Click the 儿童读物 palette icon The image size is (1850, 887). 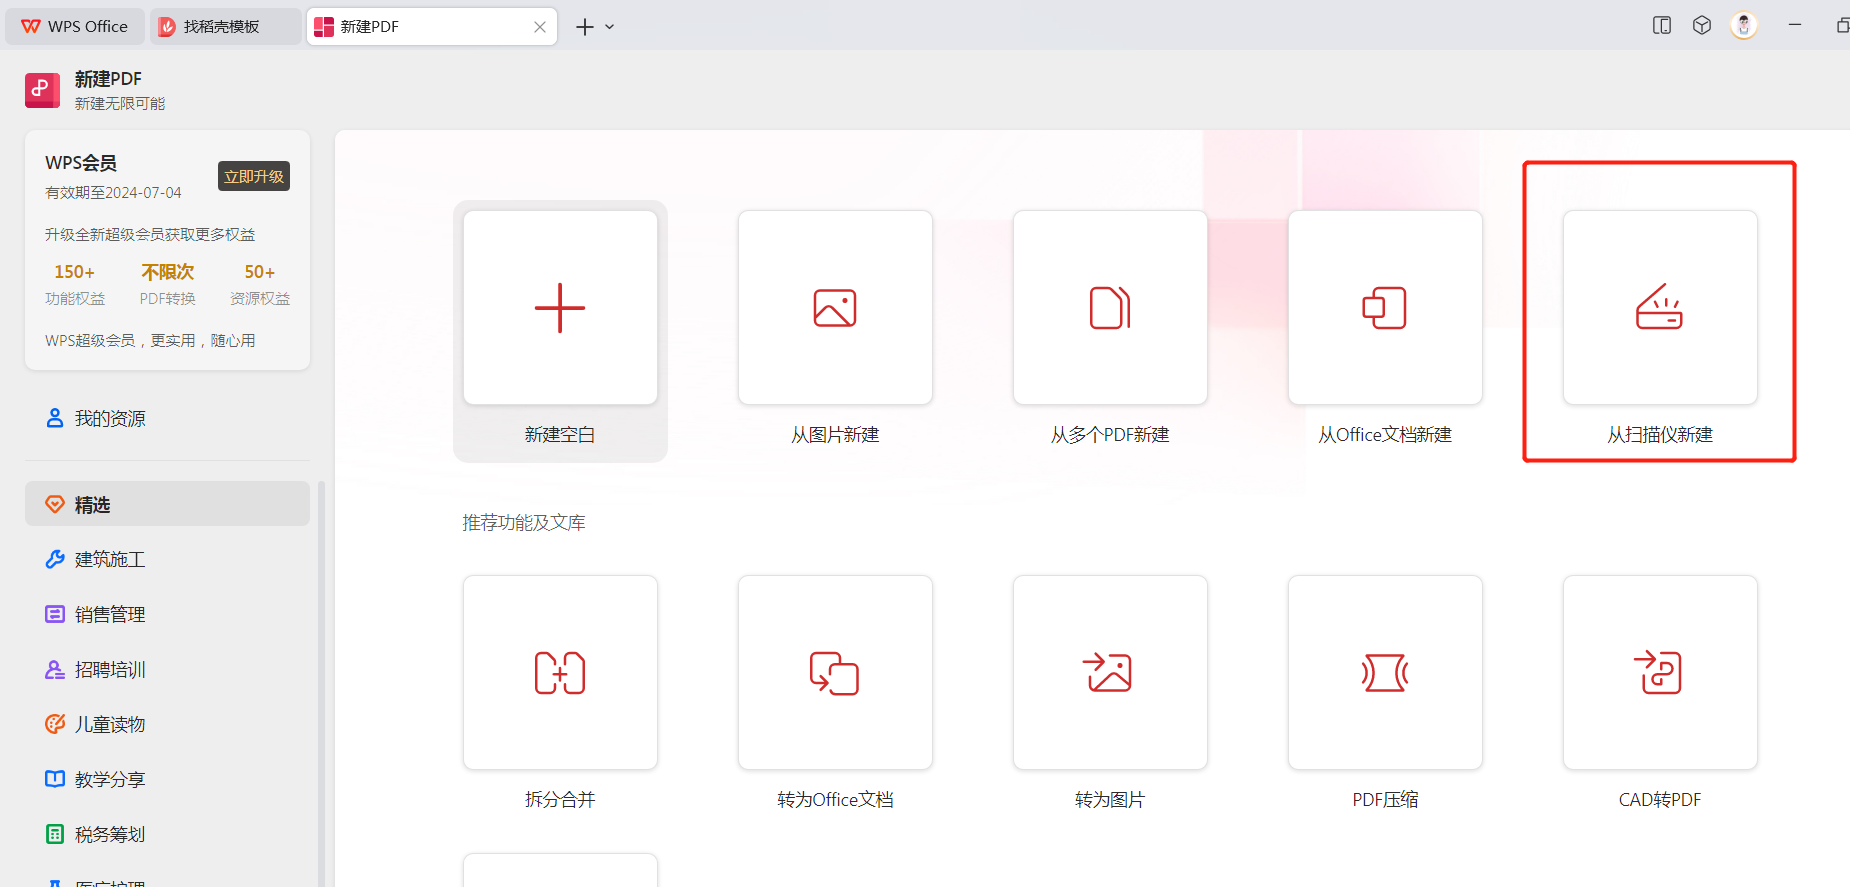point(55,724)
